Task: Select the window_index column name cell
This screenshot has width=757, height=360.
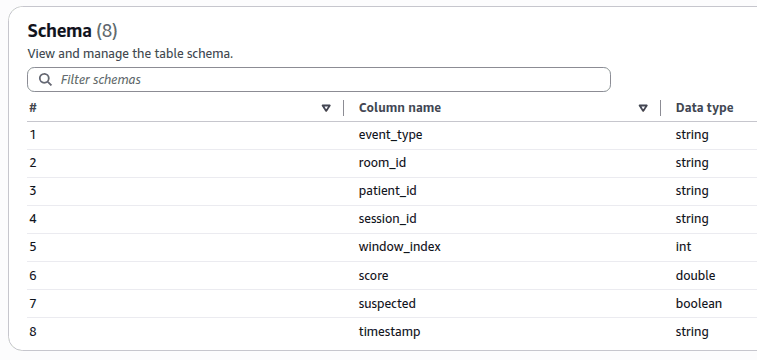Action: point(400,247)
